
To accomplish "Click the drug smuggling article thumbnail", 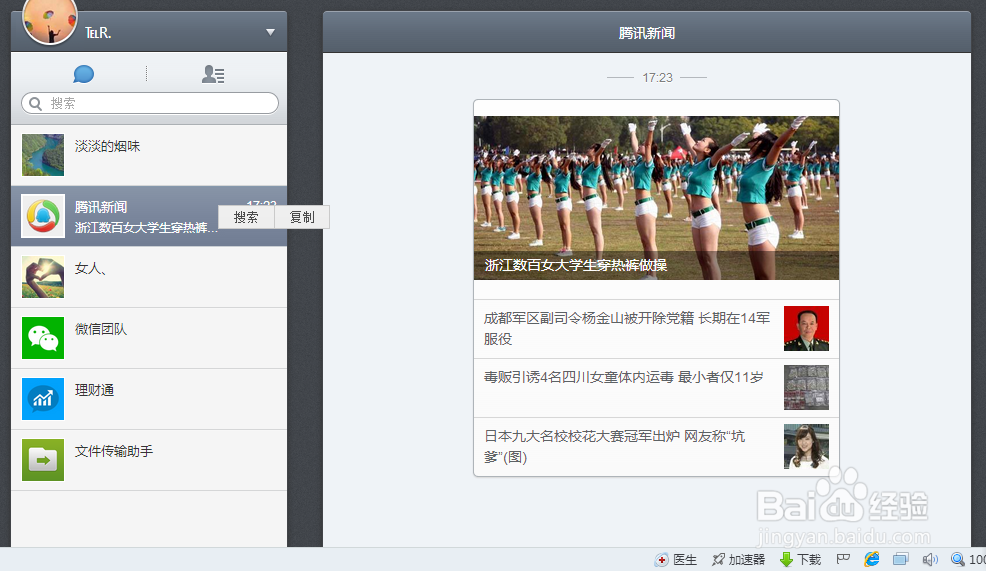I will [806, 387].
